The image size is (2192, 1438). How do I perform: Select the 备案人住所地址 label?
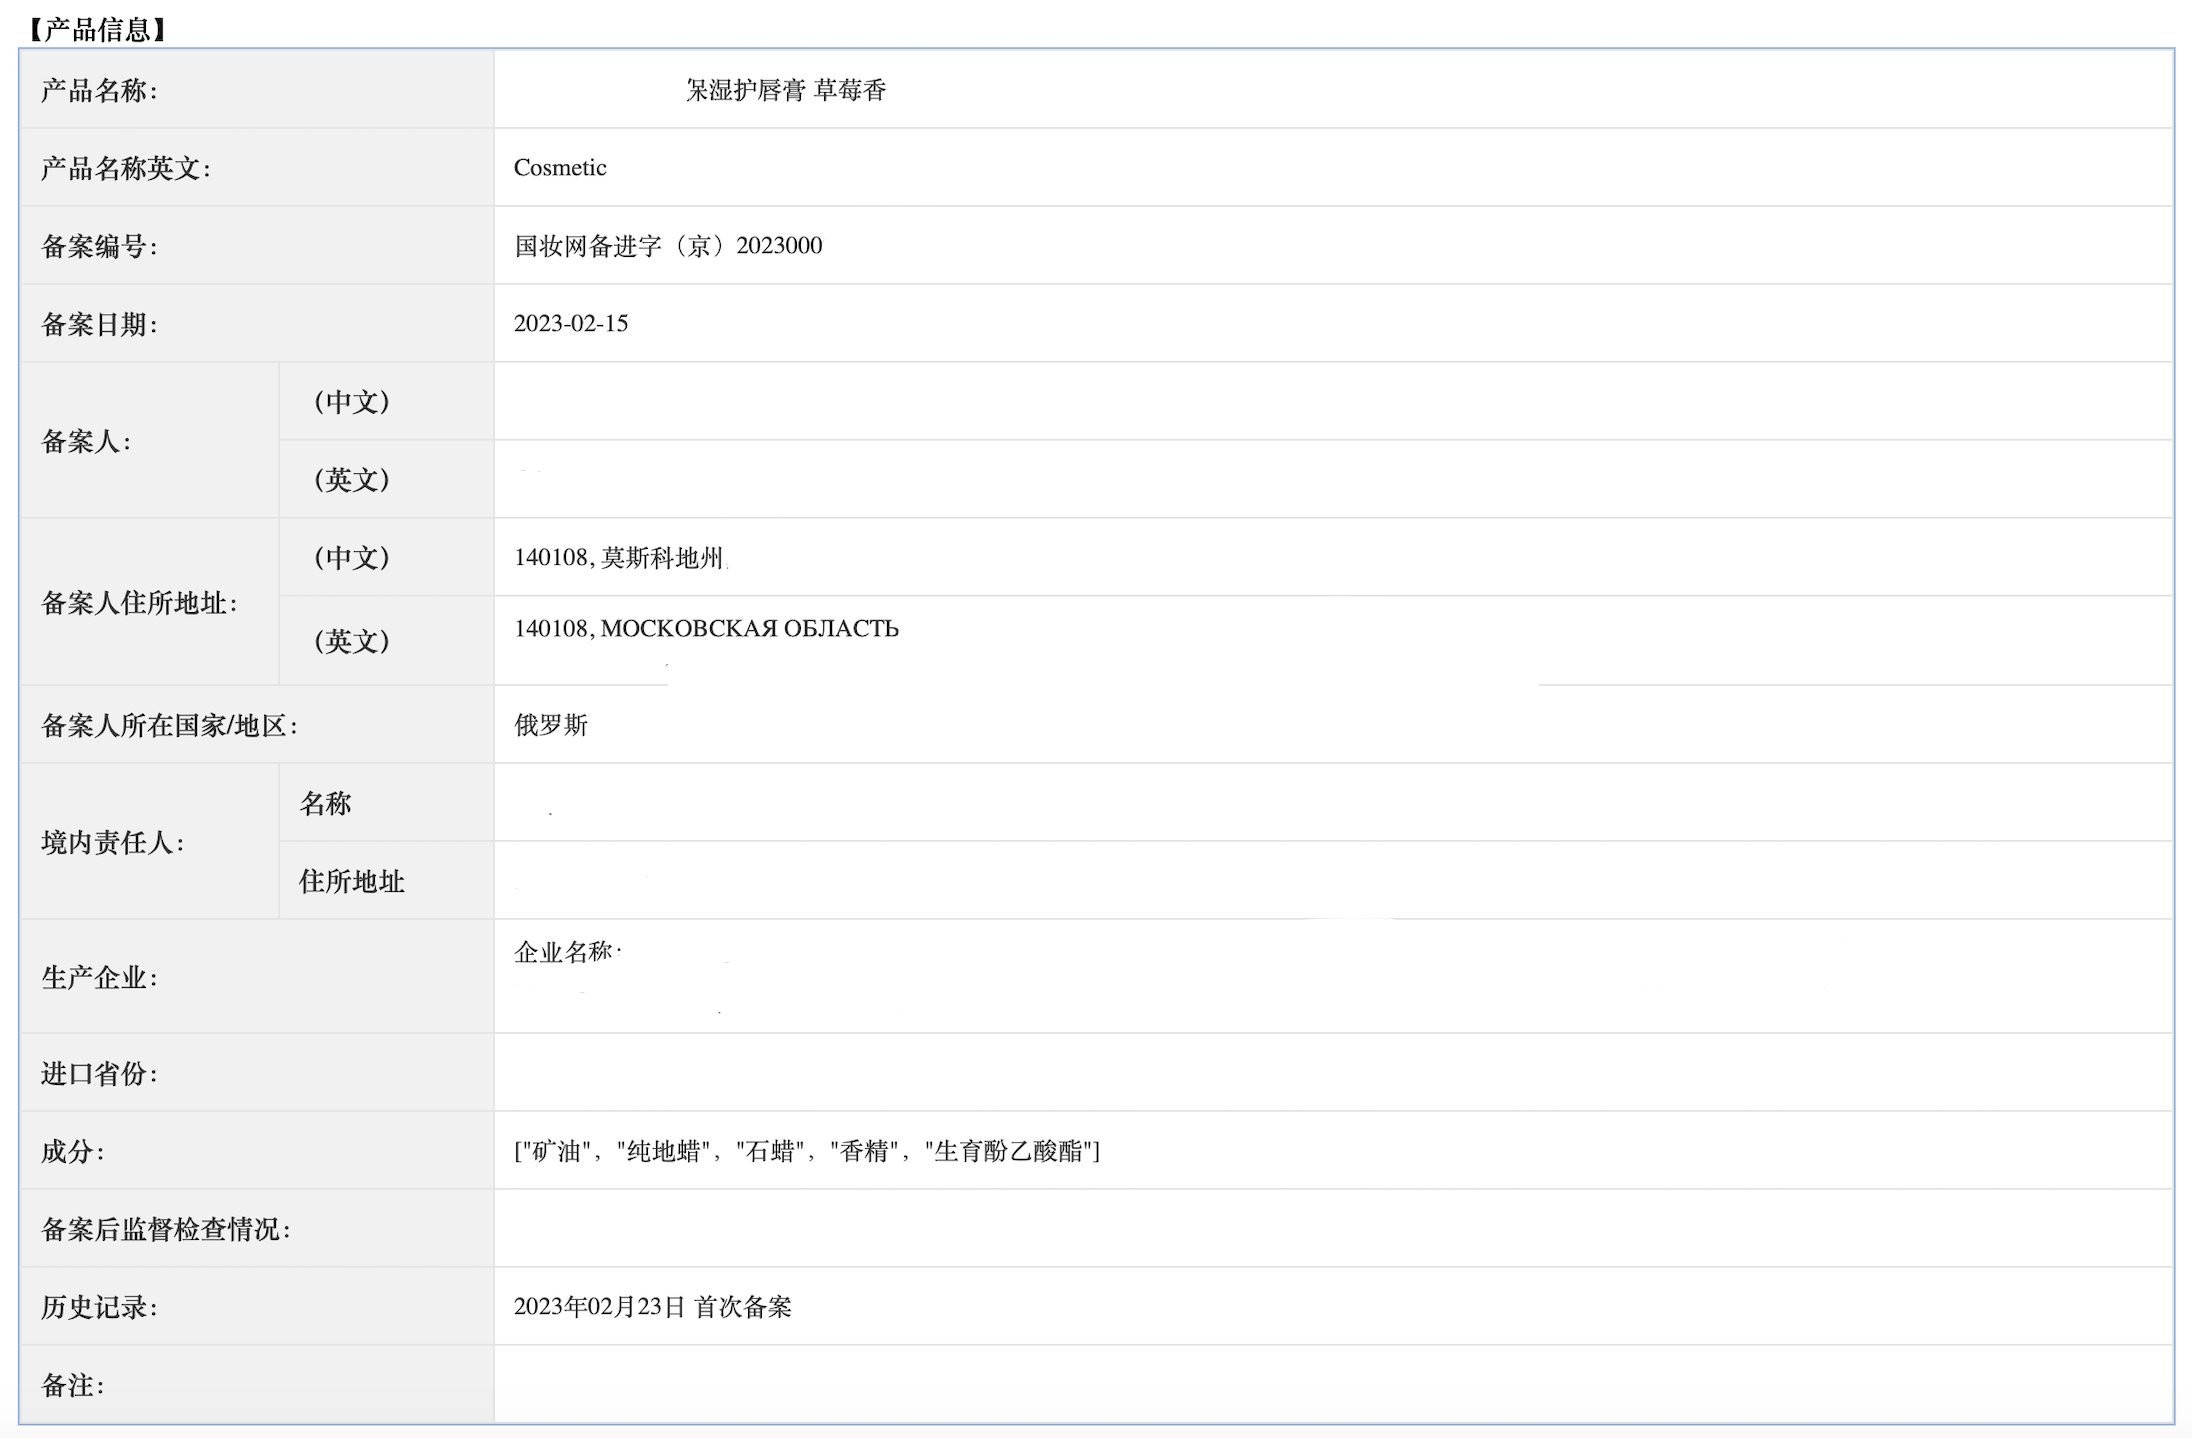click(x=139, y=602)
